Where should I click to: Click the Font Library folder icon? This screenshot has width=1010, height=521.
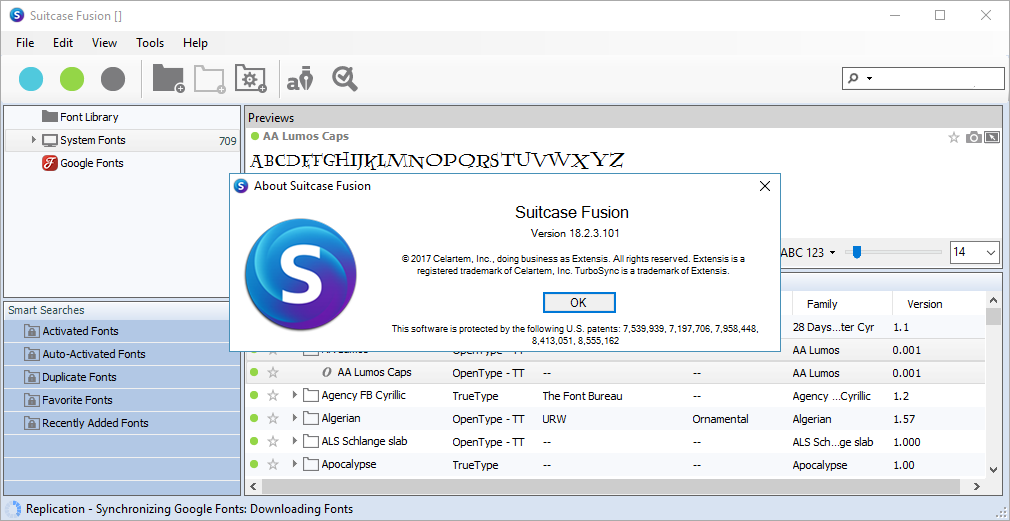[50, 117]
